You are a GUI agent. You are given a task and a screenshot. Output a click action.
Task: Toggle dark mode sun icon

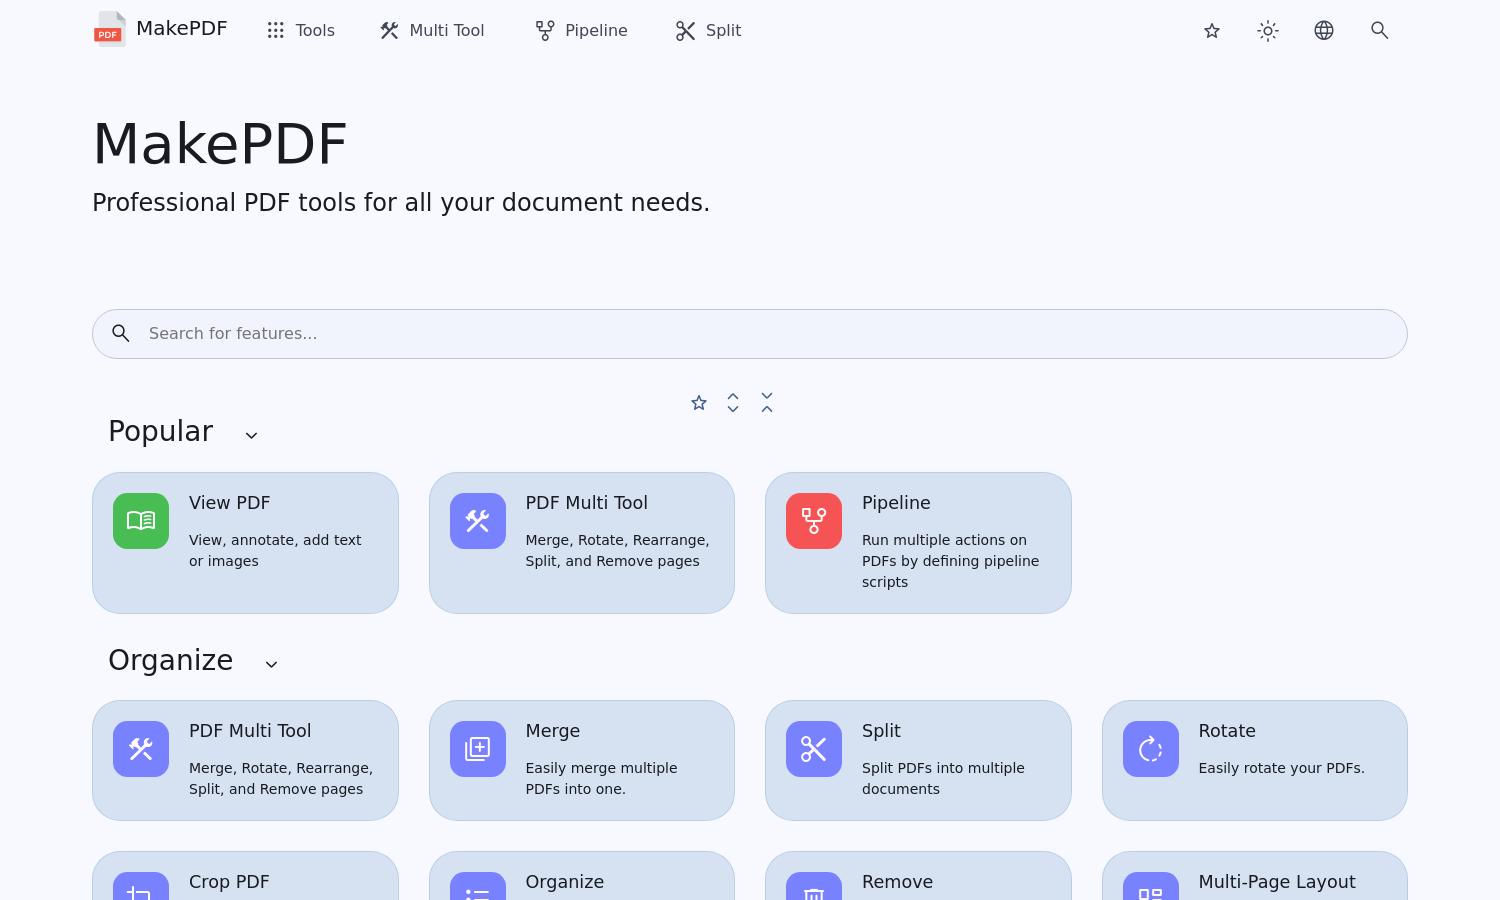[x=1268, y=31]
